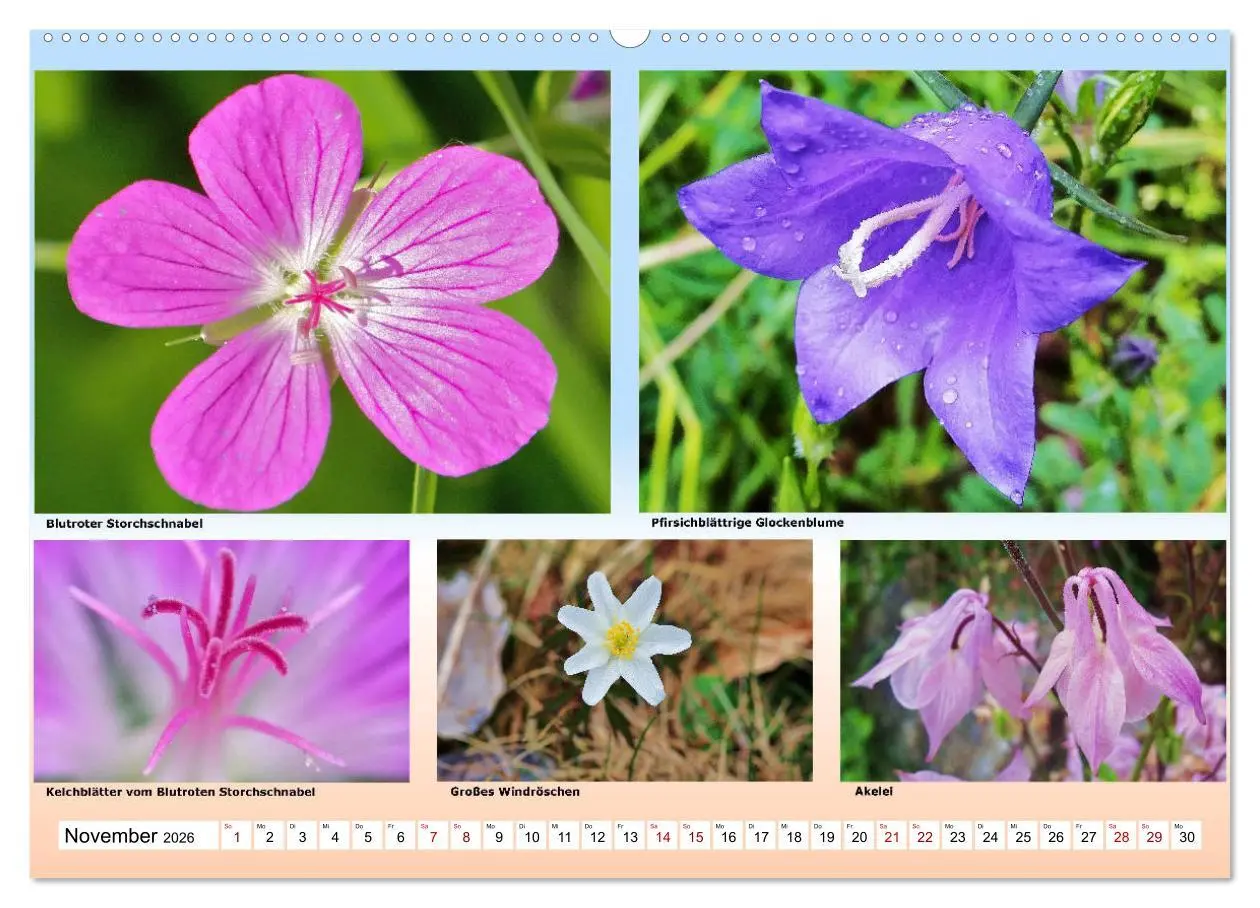Click day 26 in the calendar strip
The image size is (1260, 908).
(1056, 836)
